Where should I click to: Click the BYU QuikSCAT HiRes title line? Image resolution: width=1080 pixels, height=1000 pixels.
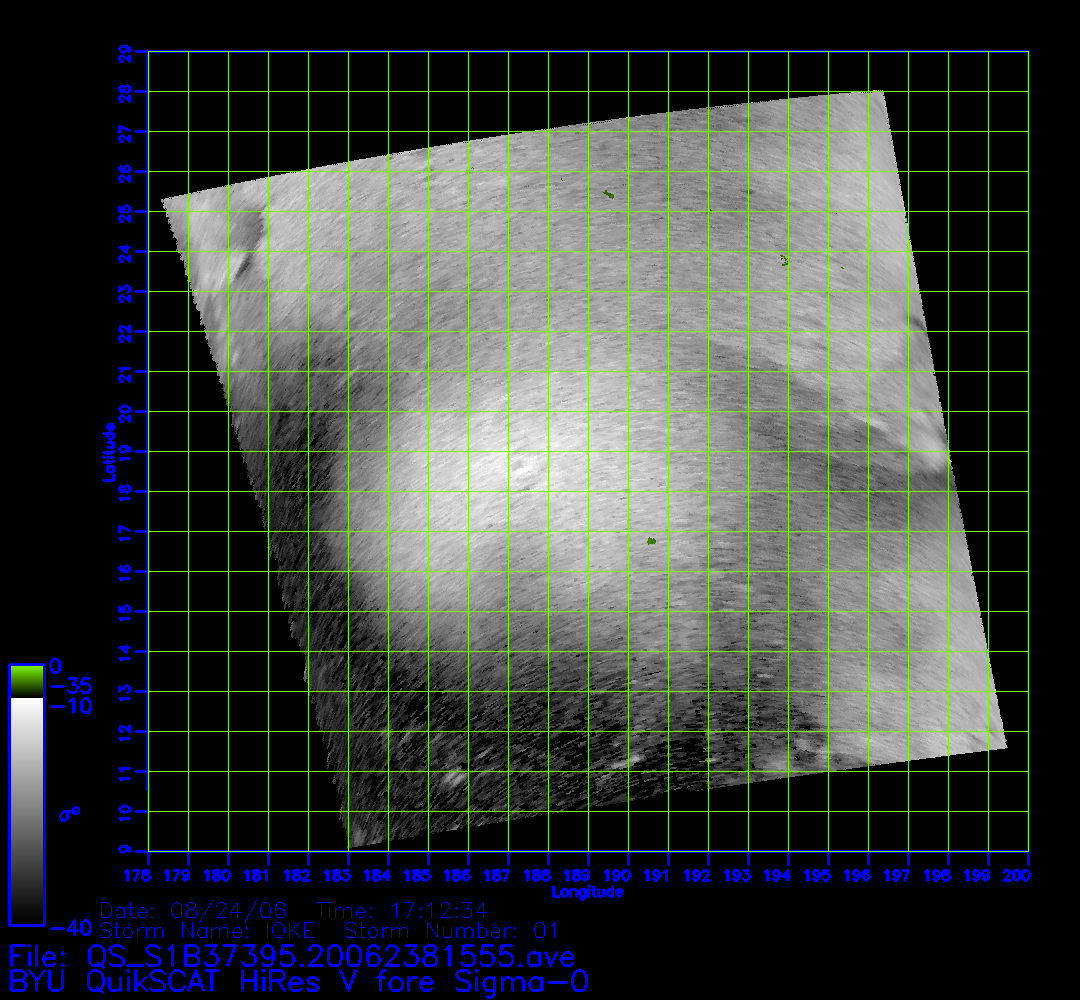pos(298,981)
